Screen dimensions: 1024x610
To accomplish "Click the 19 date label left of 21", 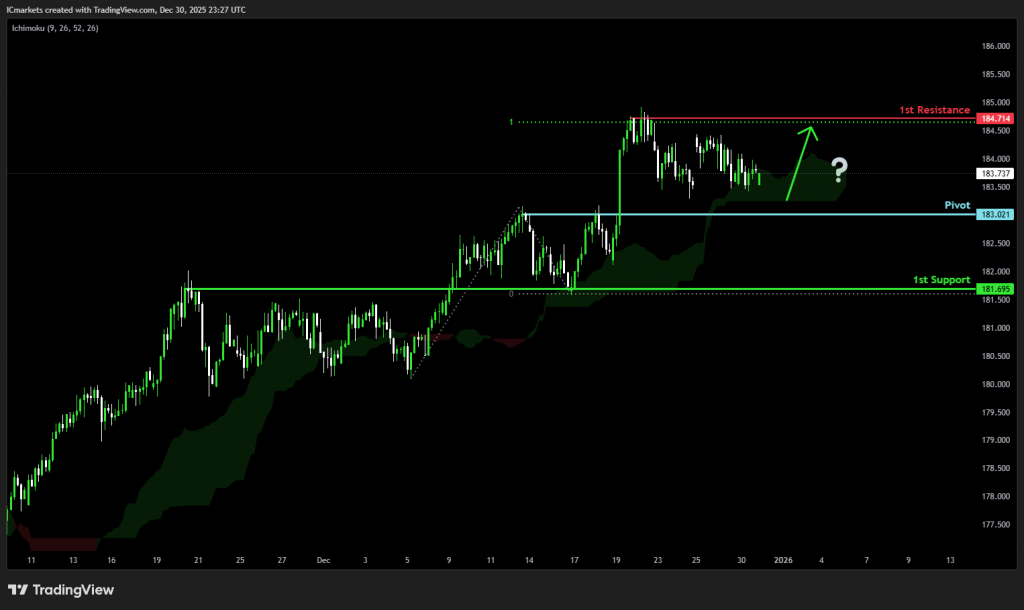I will click(157, 561).
